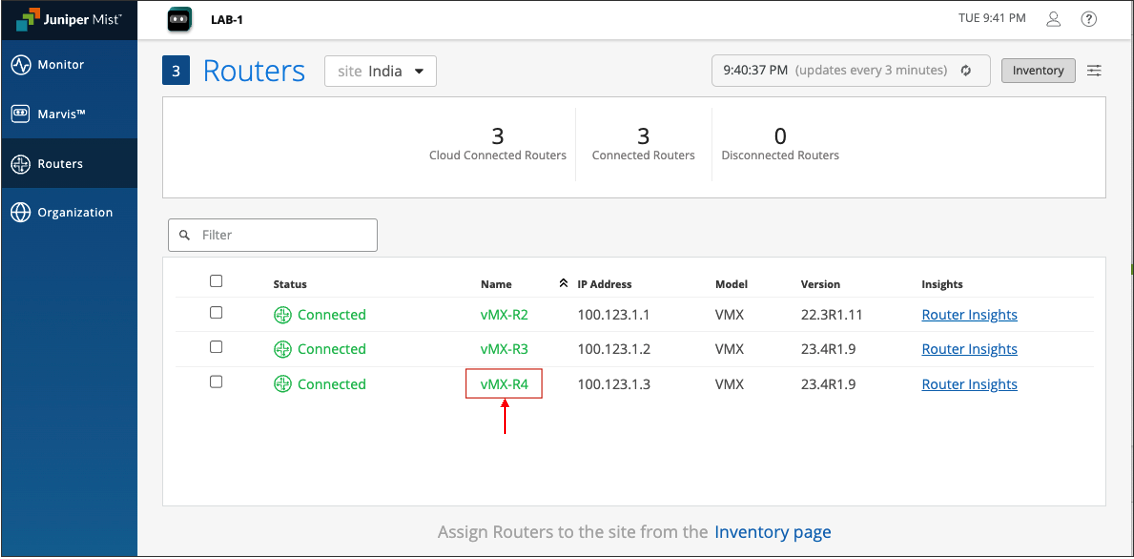Toggle the select-all header checkbox
1134x559 pixels.
(216, 281)
